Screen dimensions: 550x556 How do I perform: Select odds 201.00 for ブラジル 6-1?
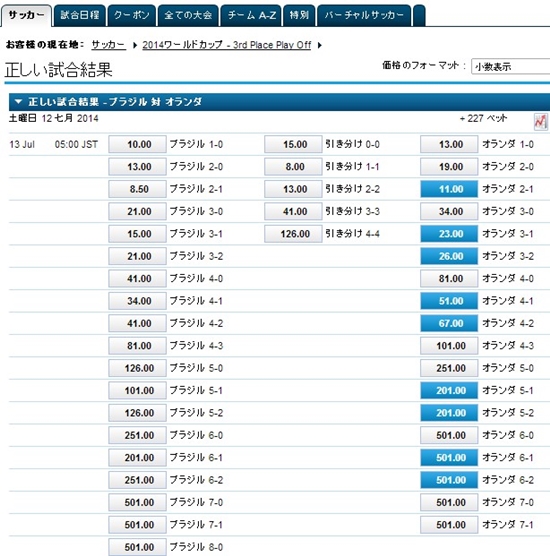[138, 457]
